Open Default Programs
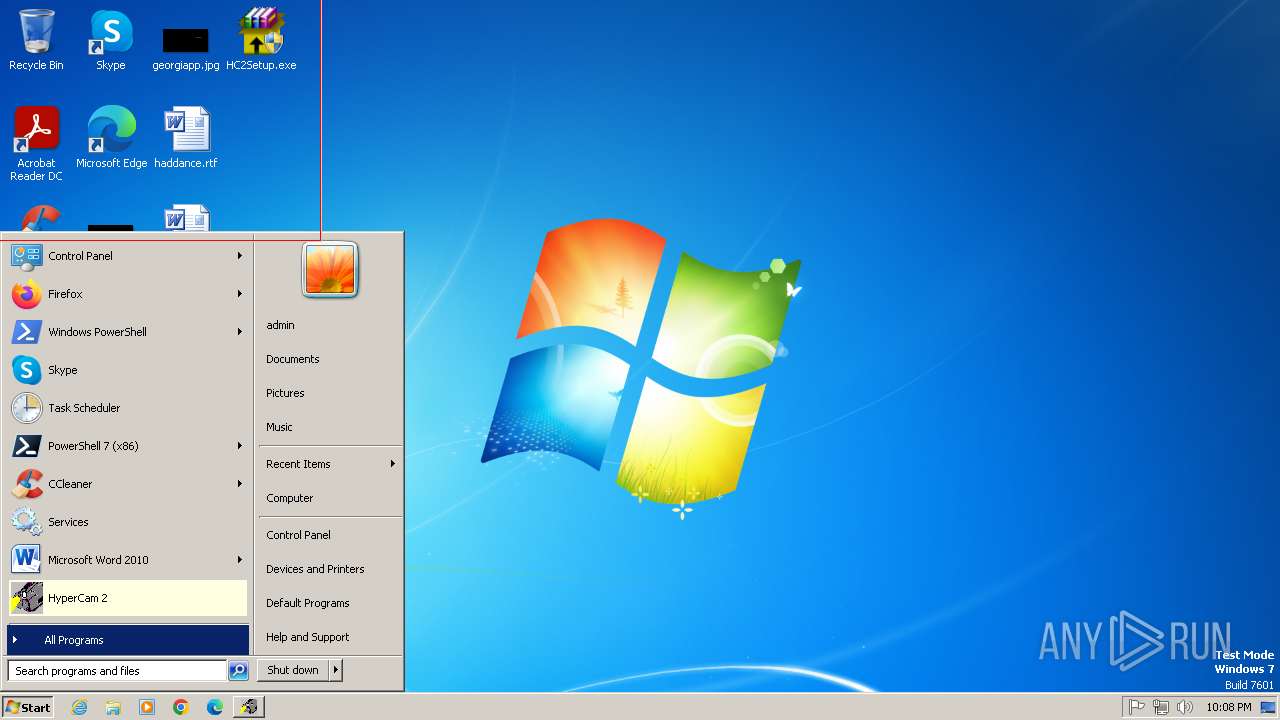 tap(330, 603)
